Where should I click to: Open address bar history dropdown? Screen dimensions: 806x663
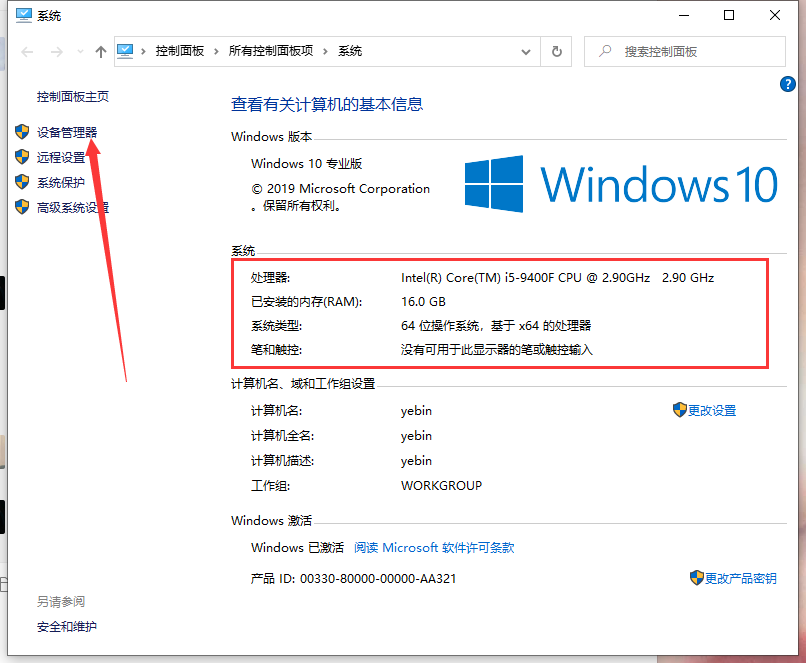coord(526,52)
